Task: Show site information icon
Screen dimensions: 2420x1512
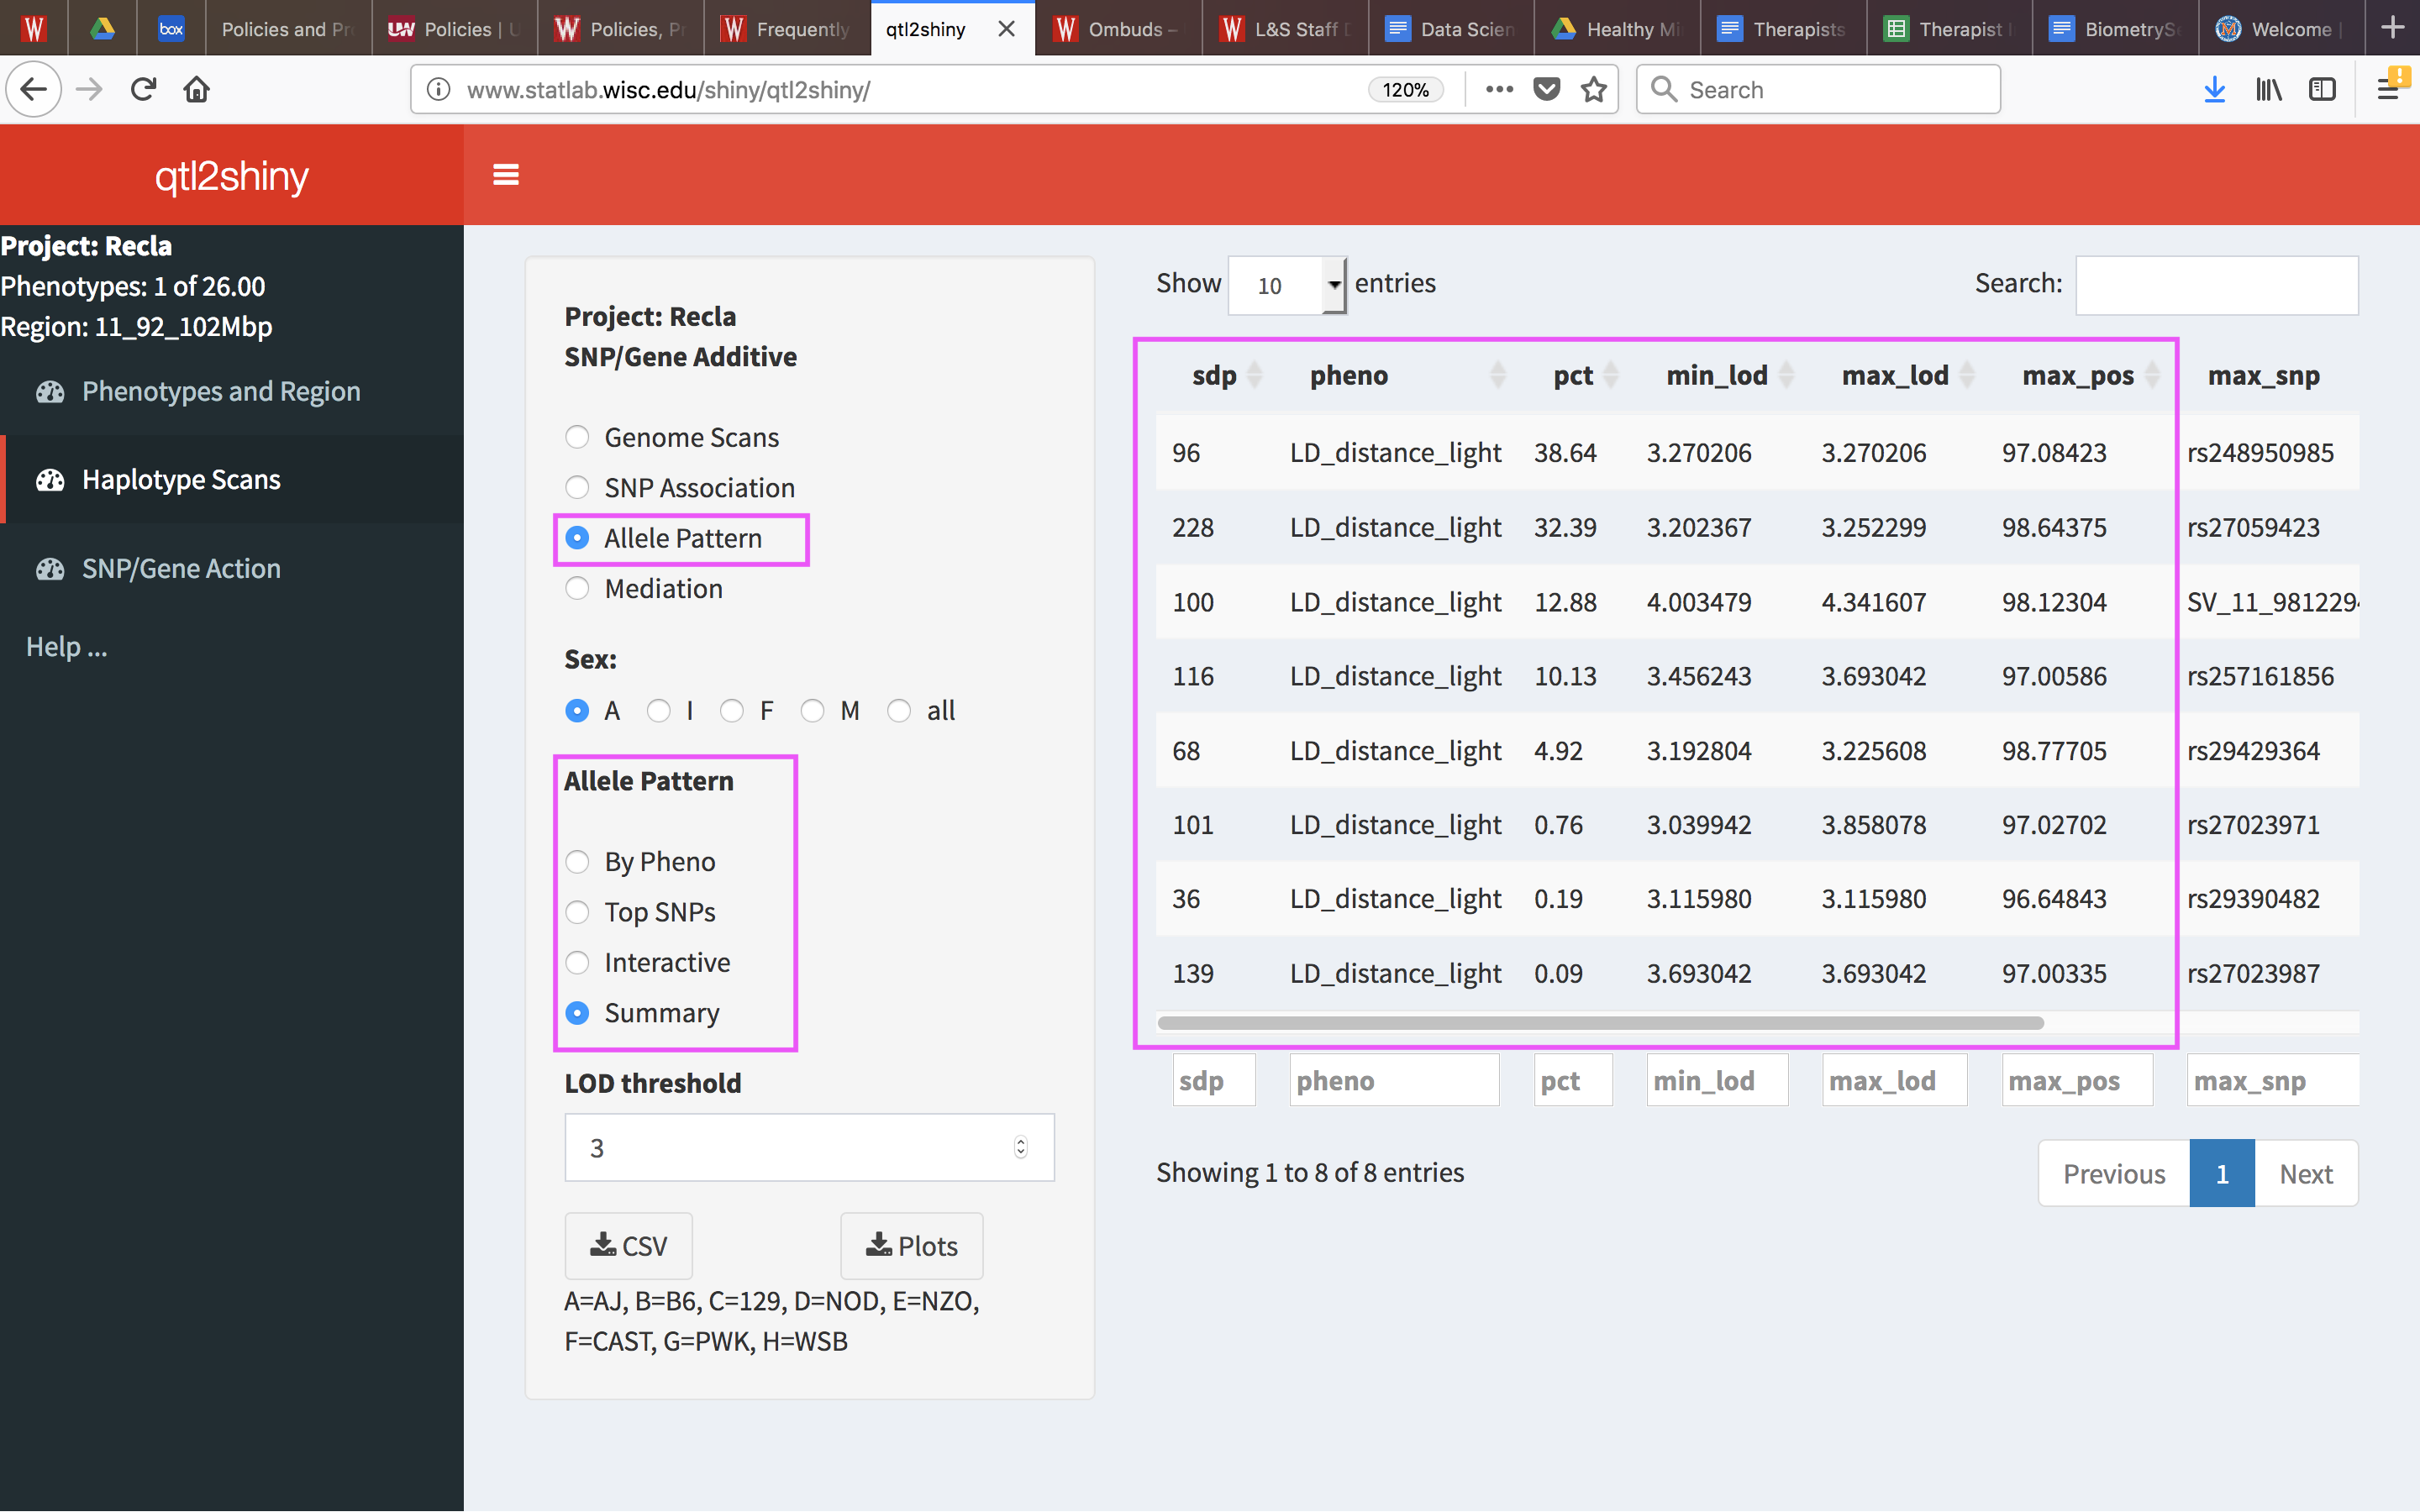Action: [x=439, y=90]
